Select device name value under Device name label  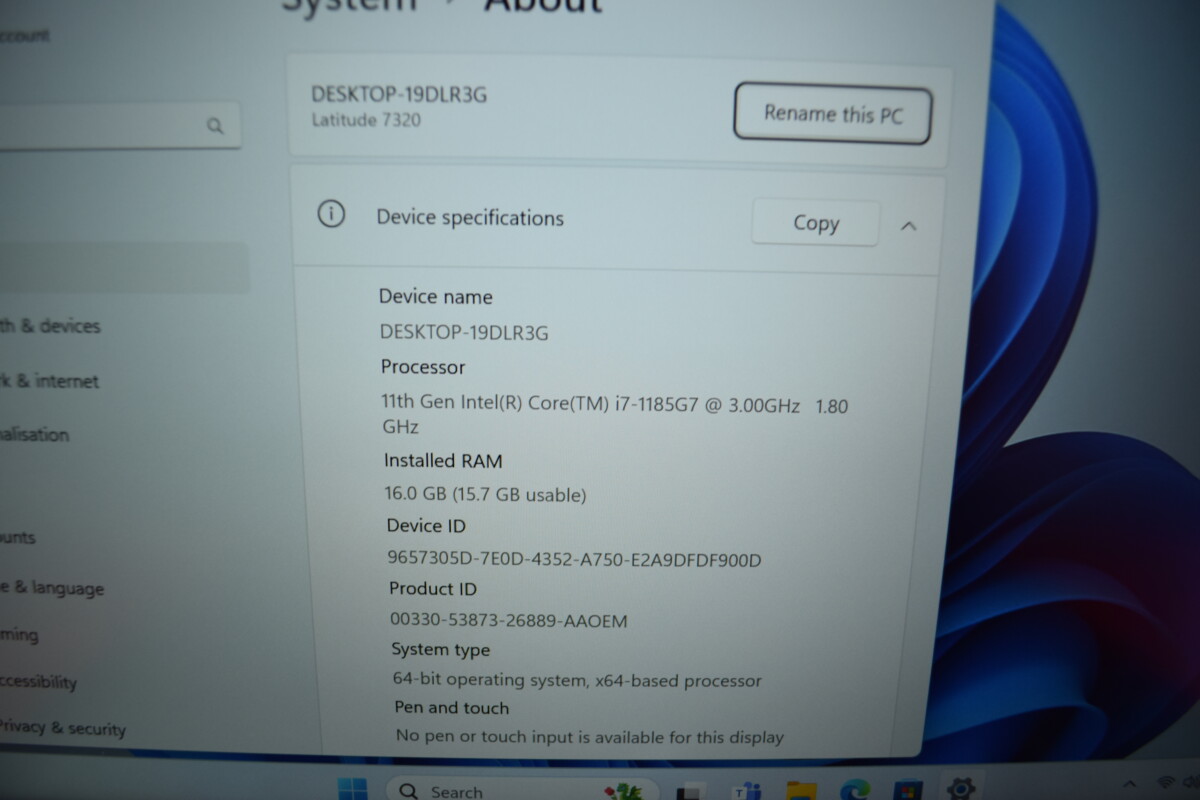(464, 332)
